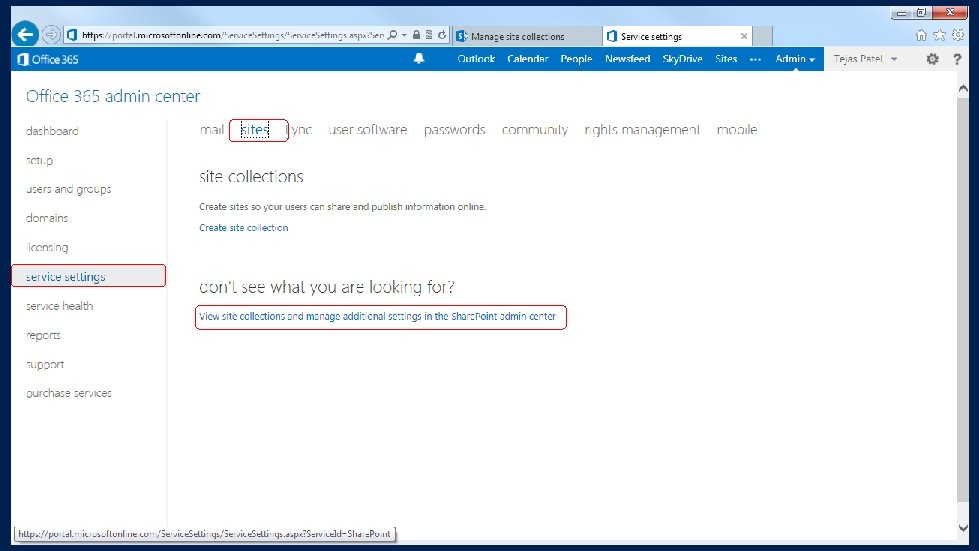The width and height of the screenshot is (979, 551).
Task: Open the more navigation ellipsis
Action: pyautogui.click(x=755, y=59)
